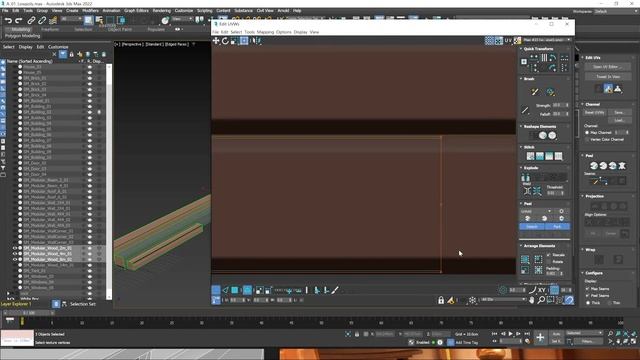Click the Save button in Channel rollout

[x=619, y=112]
